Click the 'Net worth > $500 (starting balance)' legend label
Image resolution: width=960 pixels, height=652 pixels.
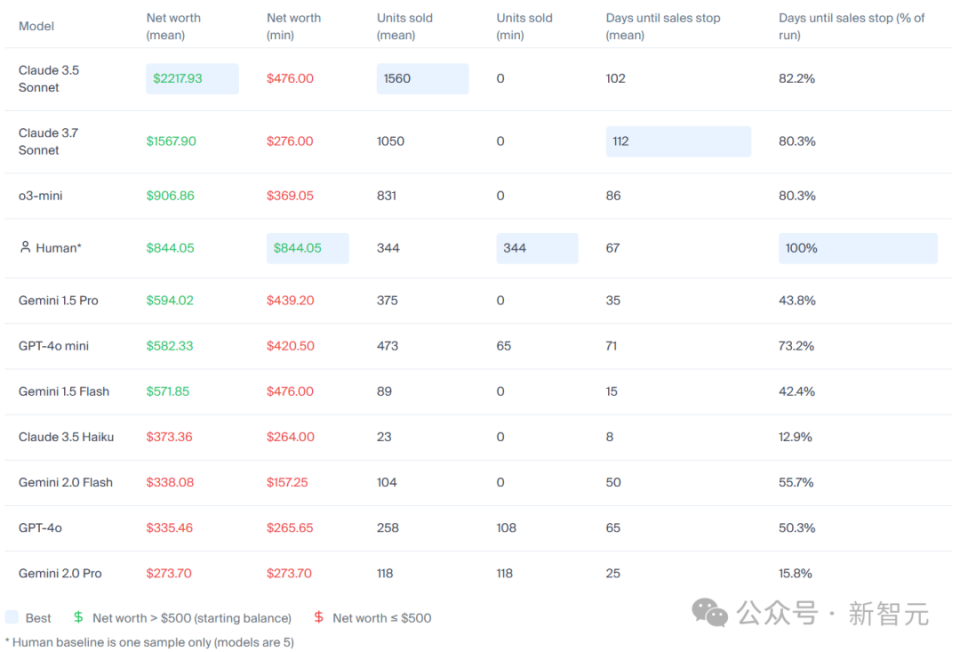[x=192, y=618]
